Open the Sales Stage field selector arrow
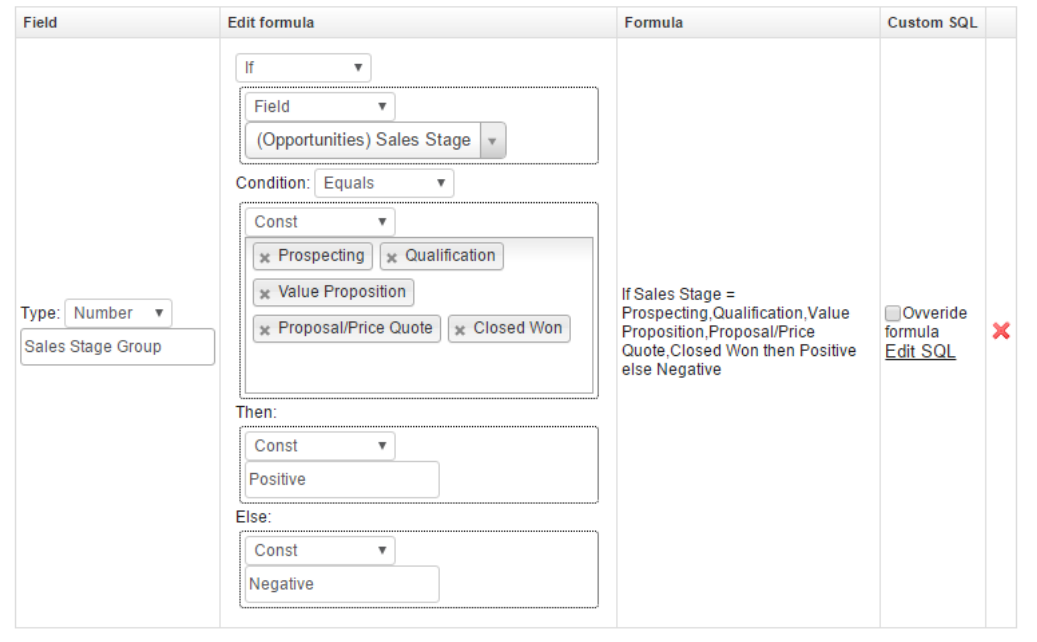The image size is (1037, 642). (492, 141)
